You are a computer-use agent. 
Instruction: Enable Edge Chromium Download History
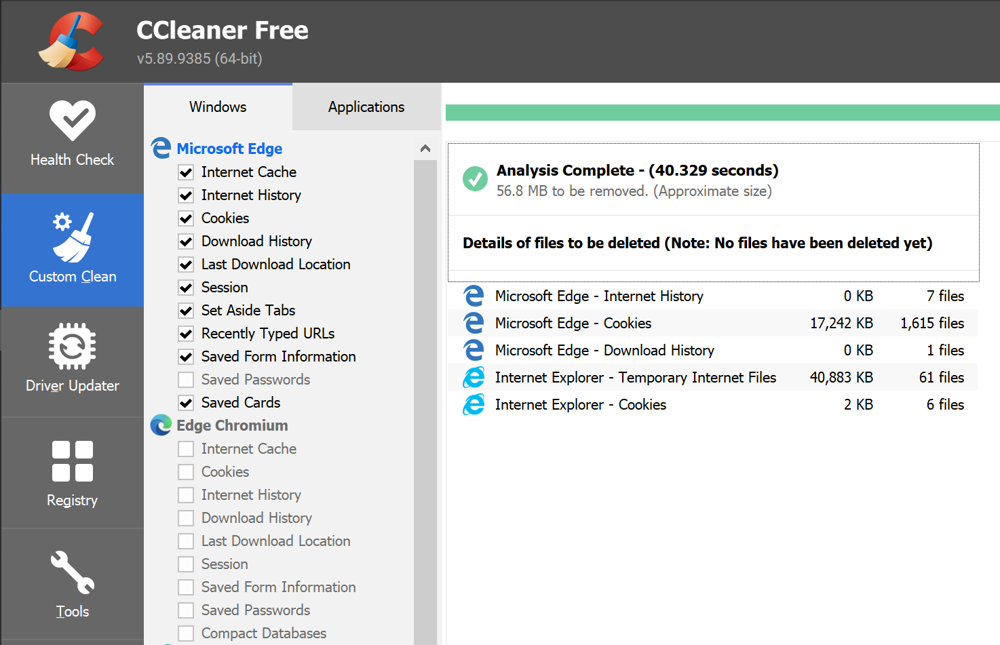pyautogui.click(x=186, y=518)
